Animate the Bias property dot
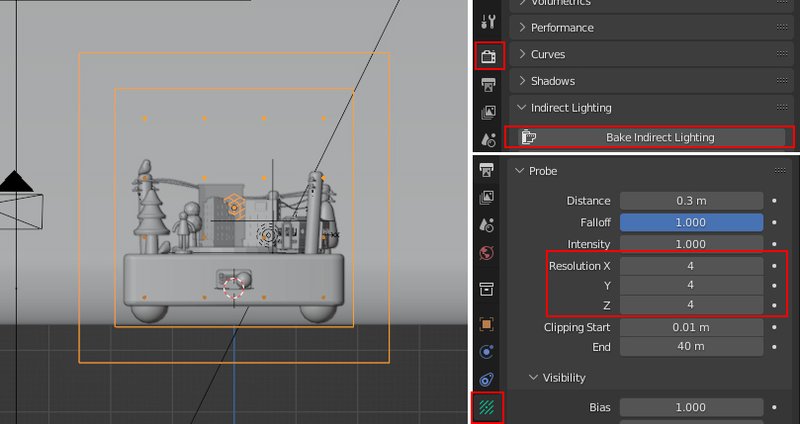 [774, 407]
